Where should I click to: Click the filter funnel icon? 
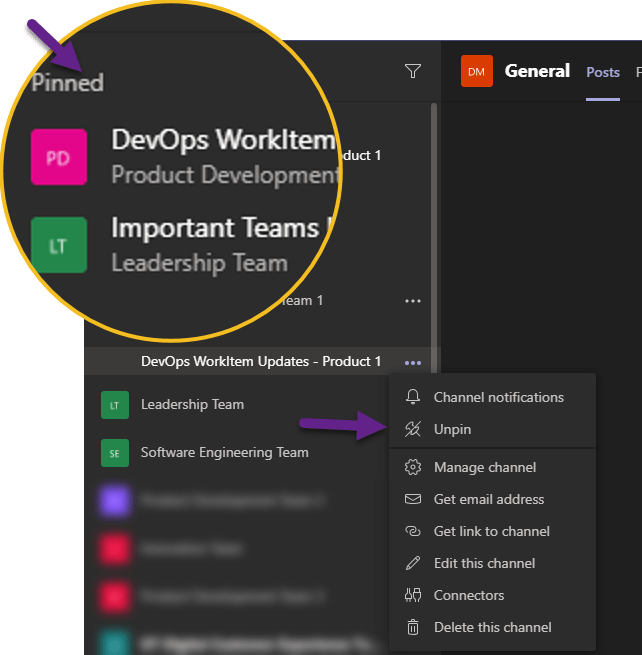click(412, 71)
